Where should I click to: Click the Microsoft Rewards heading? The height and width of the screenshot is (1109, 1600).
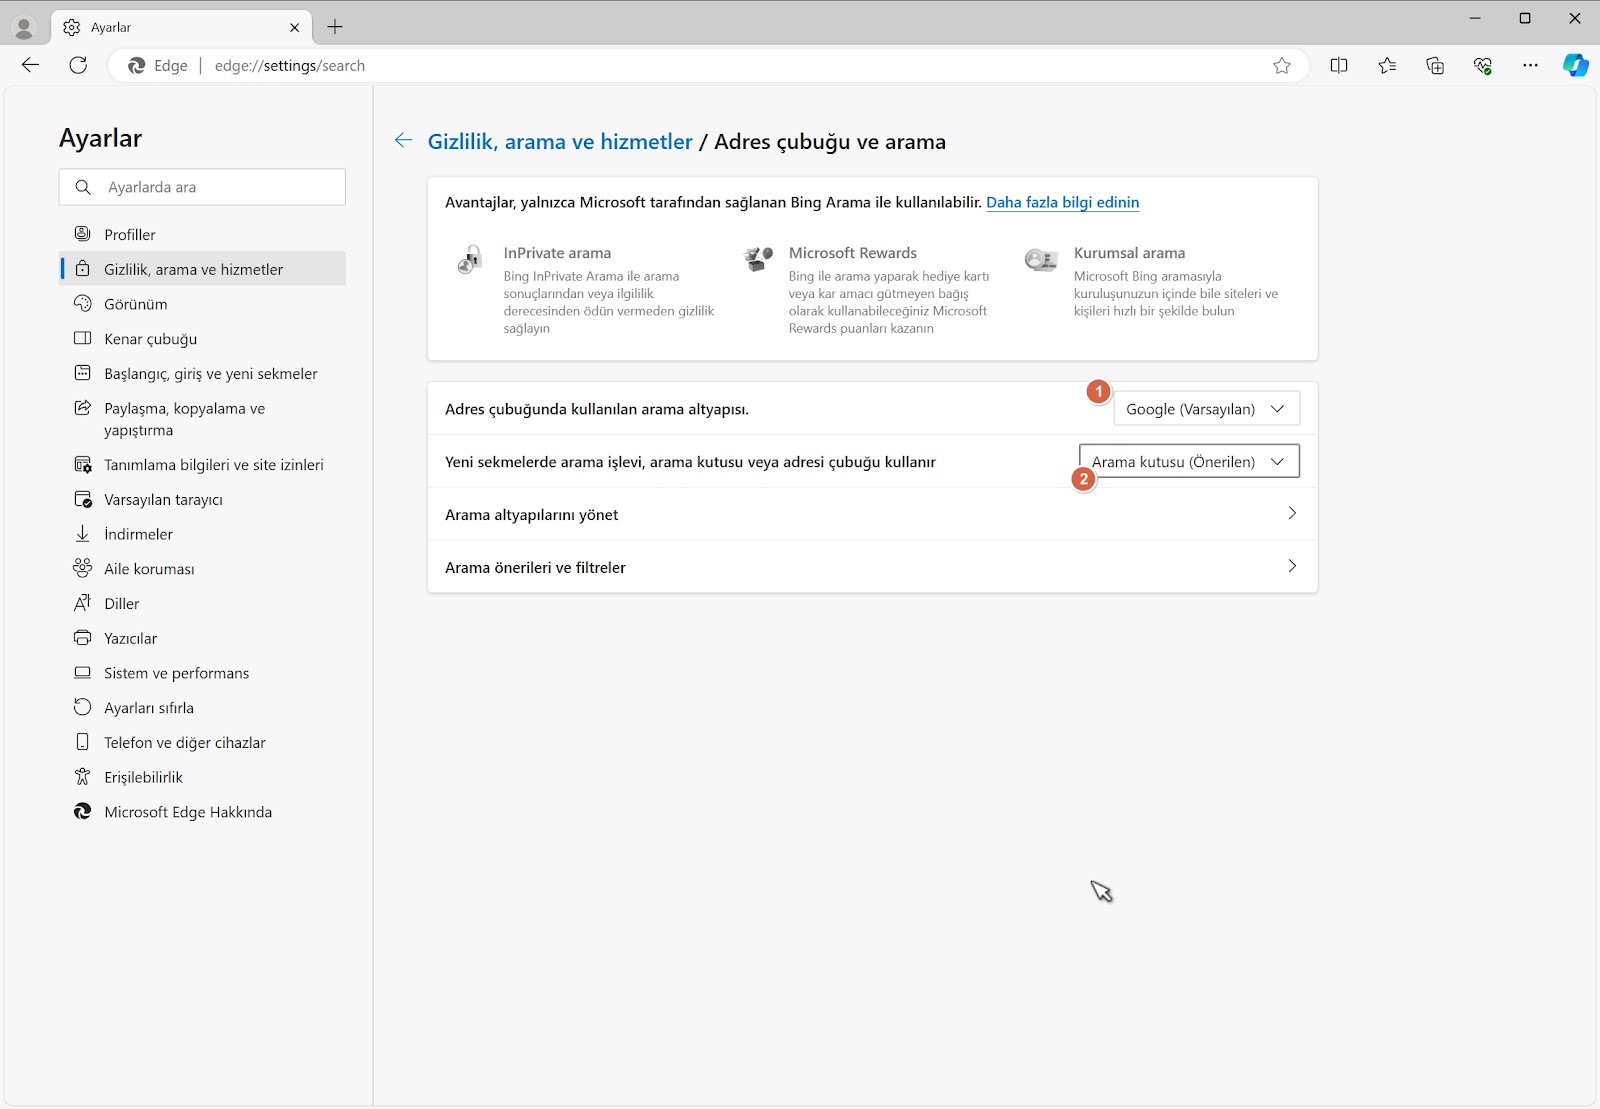click(x=852, y=253)
